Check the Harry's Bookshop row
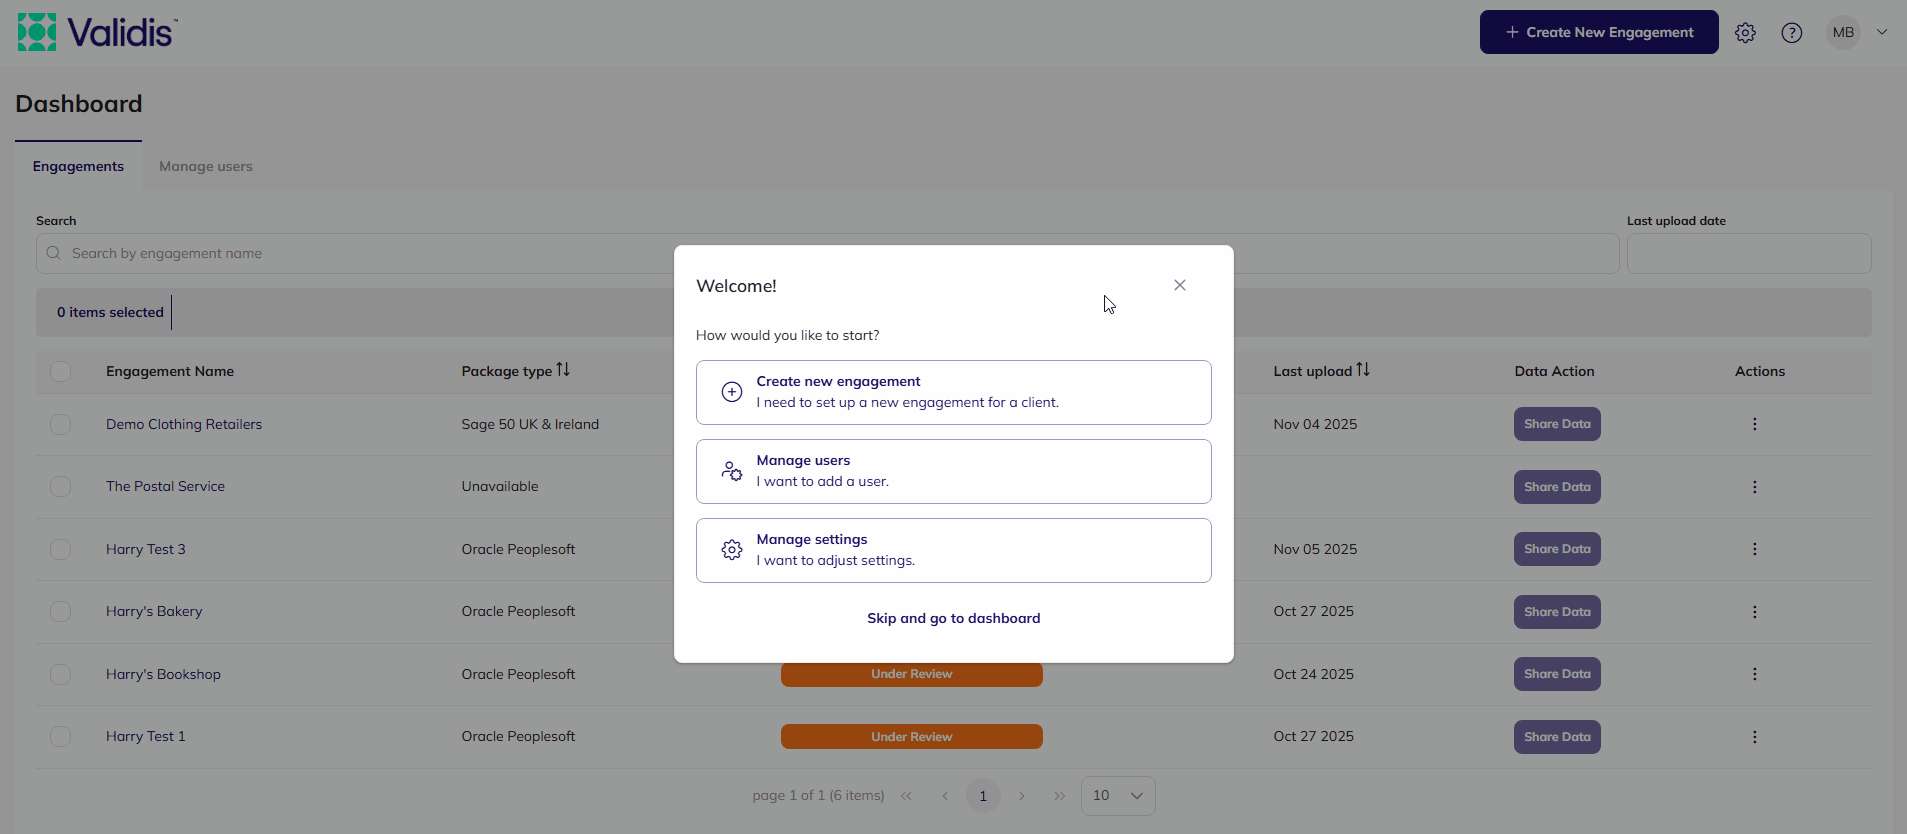 click(x=61, y=674)
